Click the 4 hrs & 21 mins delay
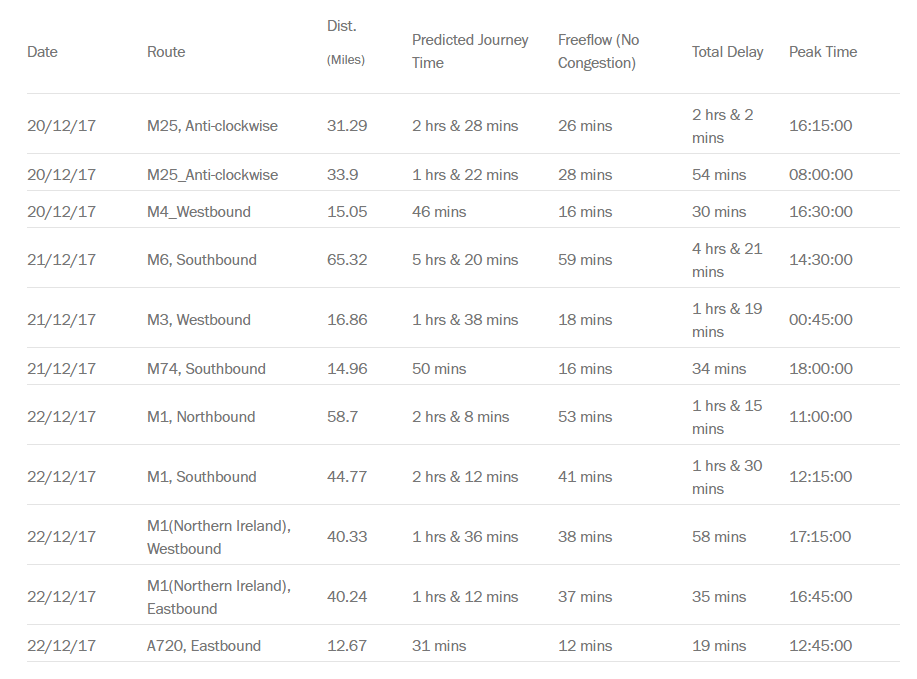 coord(727,260)
